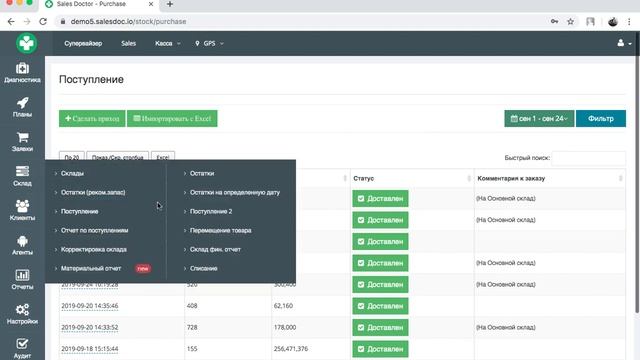Click the 256,471,376 amount cell
This screenshot has width=640, height=360.
click(x=291, y=349)
